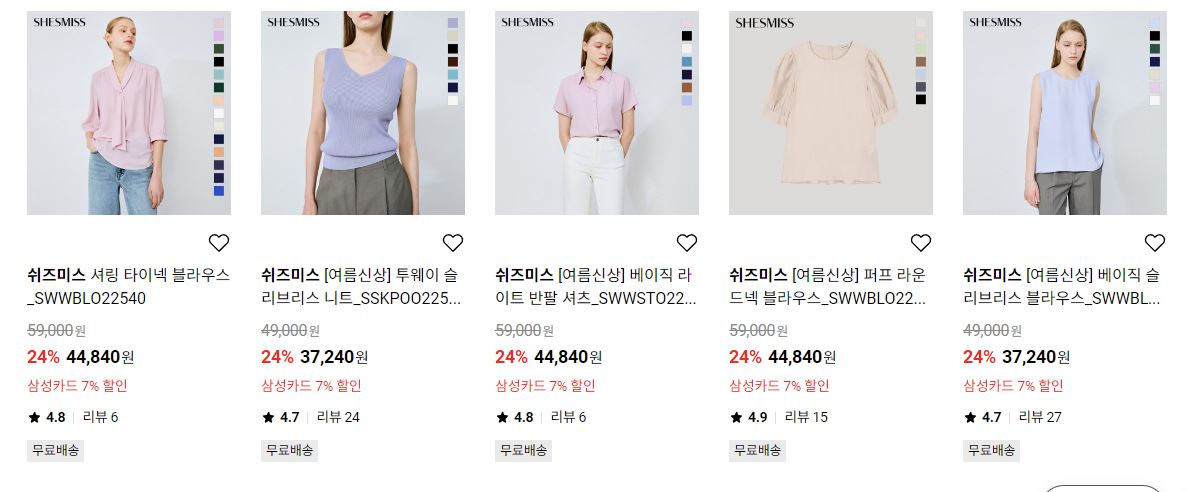Click 무료배송 badge under puff blouse
The width and height of the screenshot is (1187, 492).
click(x=757, y=450)
